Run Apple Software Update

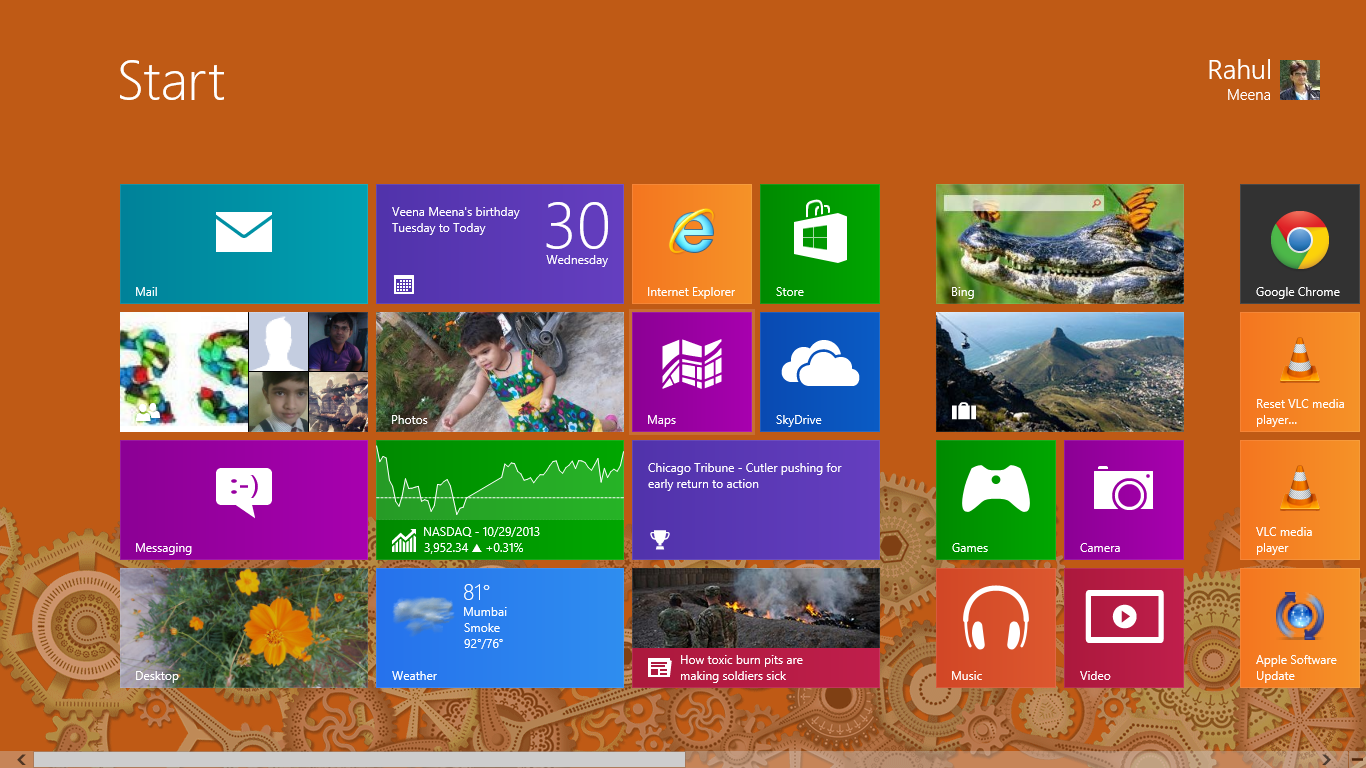1299,627
